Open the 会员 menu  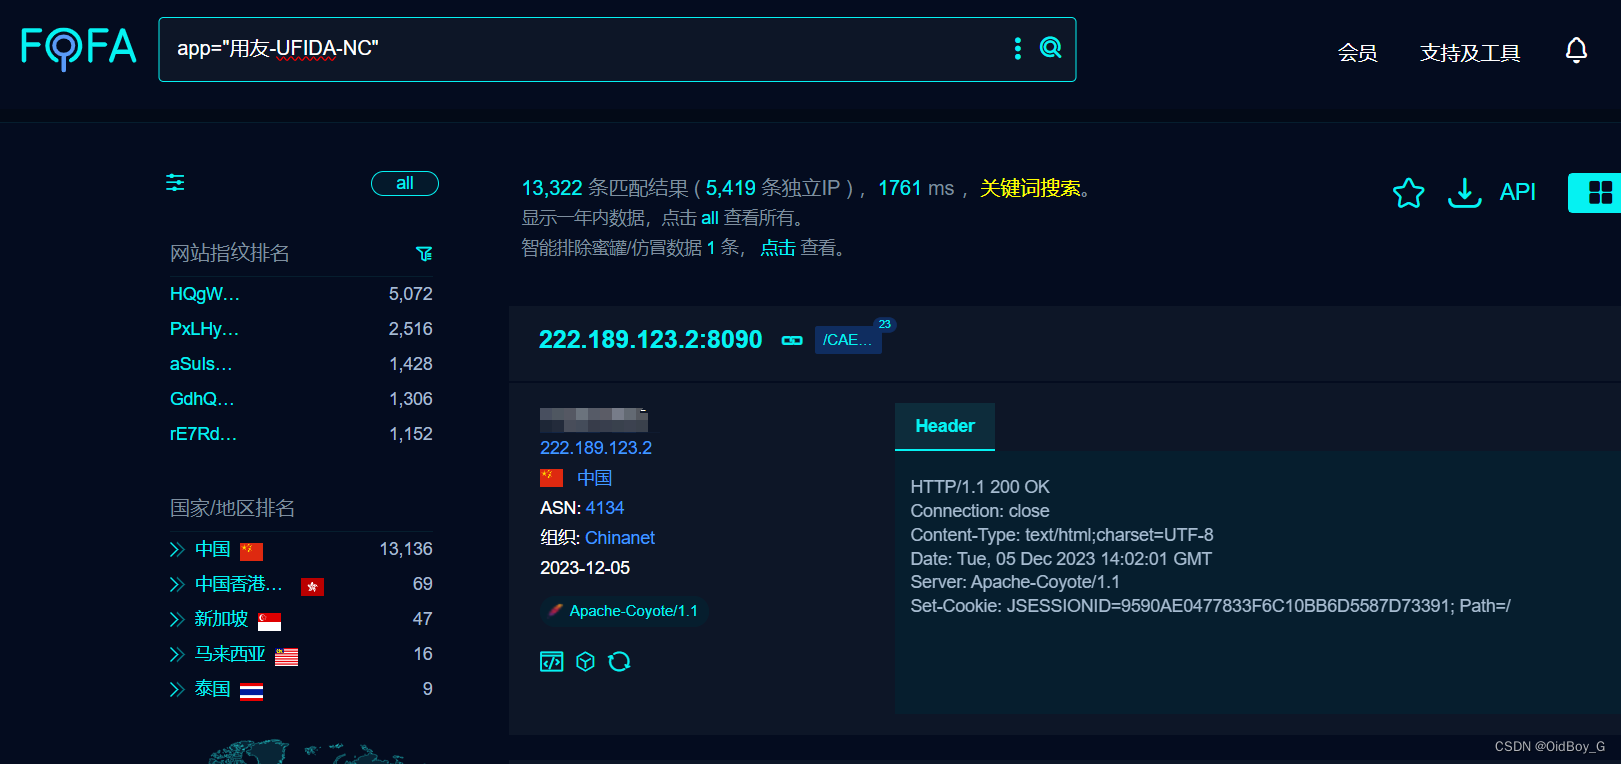pyautogui.click(x=1357, y=53)
